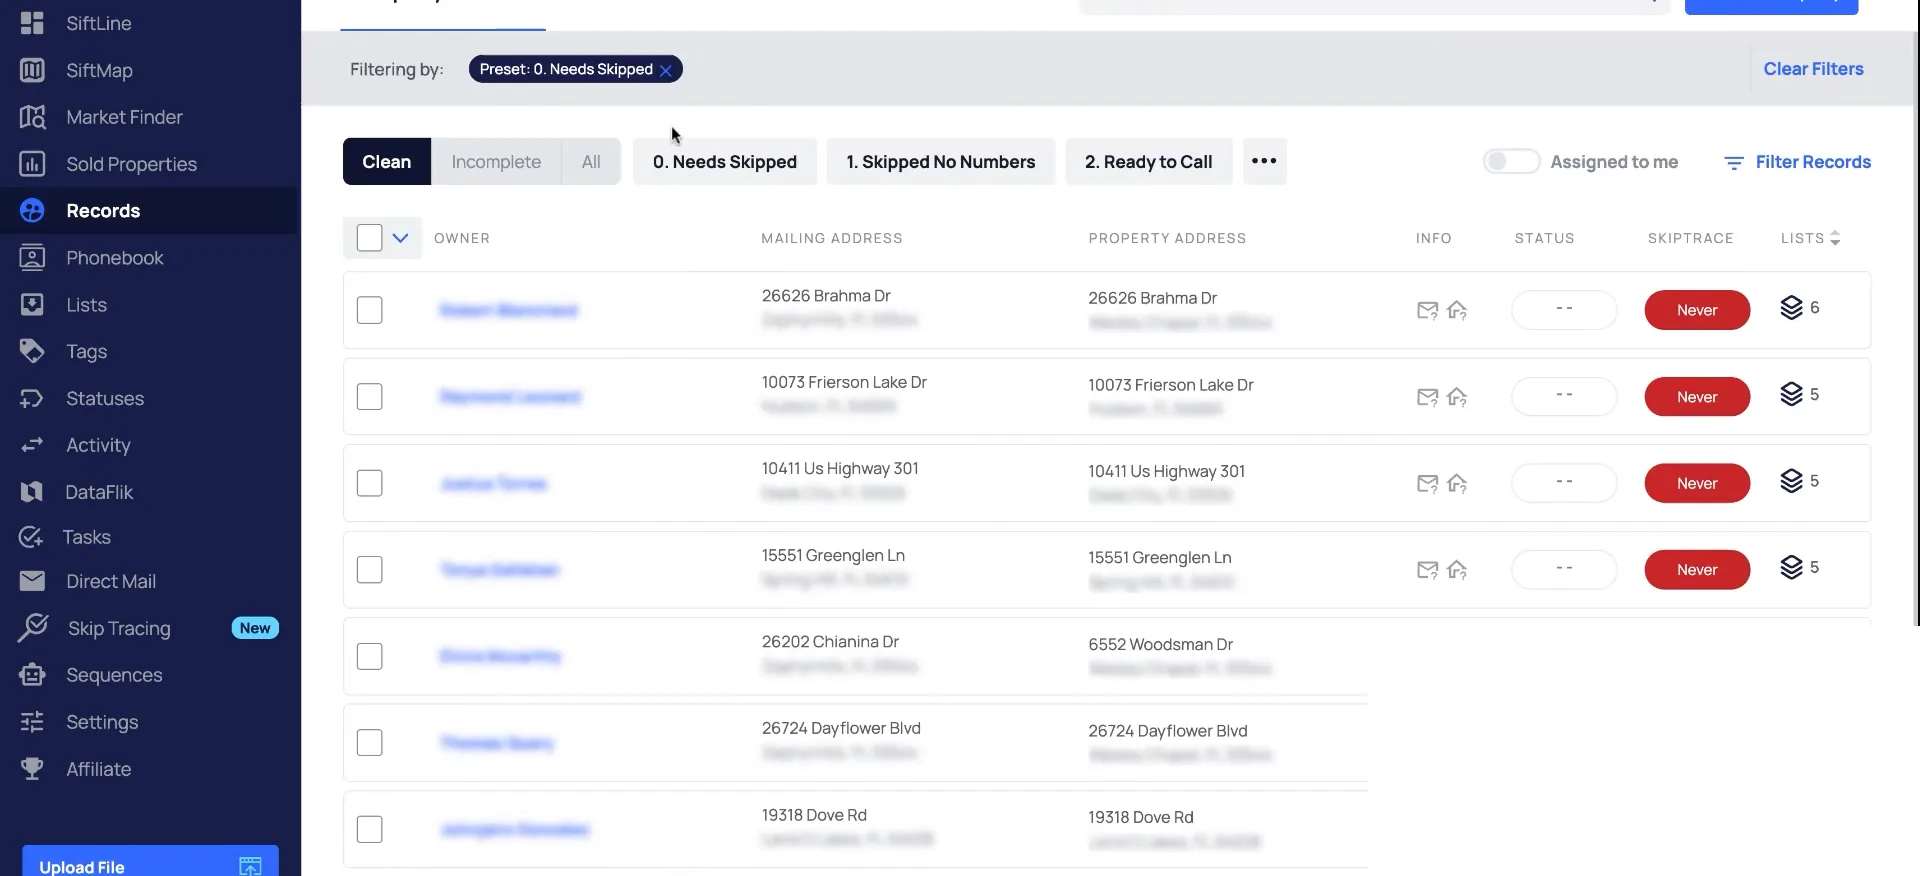The image size is (1920, 876).
Task: Click the Settings sliders icon
Action: [32, 722]
